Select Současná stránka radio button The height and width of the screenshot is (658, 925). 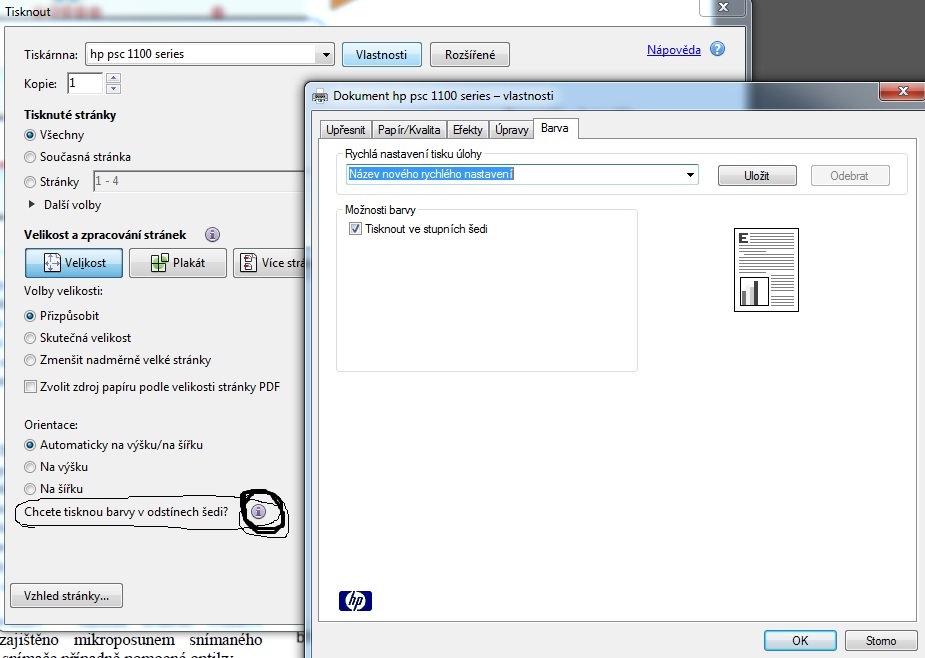[x=29, y=157]
